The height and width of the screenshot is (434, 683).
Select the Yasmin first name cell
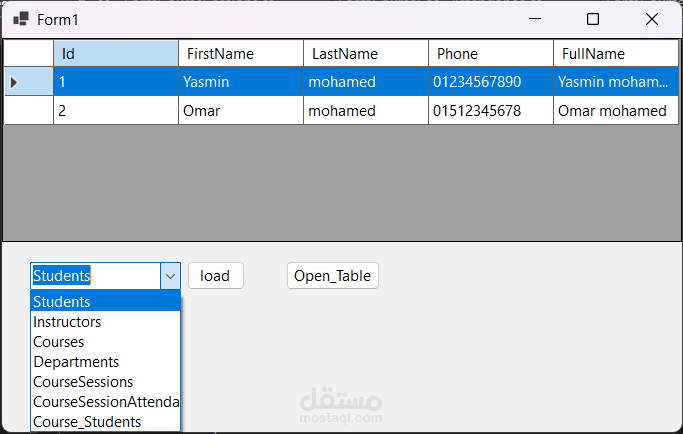241,81
